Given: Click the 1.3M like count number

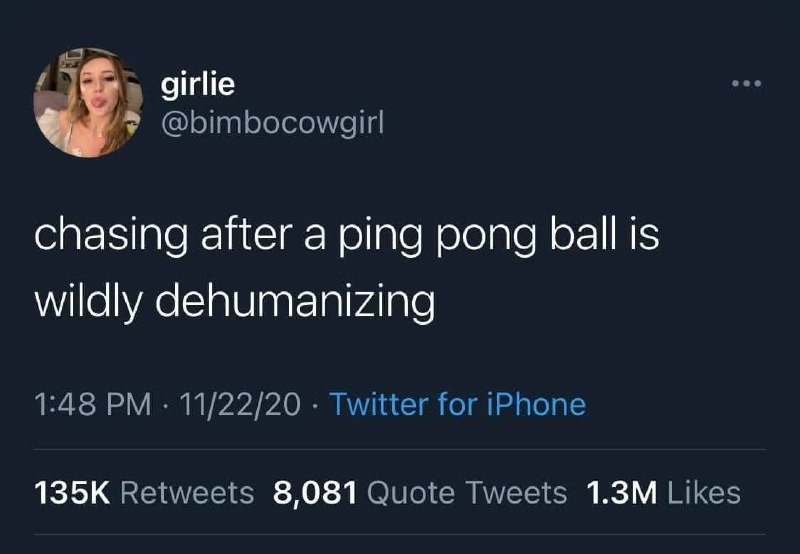Looking at the screenshot, I should [x=622, y=493].
